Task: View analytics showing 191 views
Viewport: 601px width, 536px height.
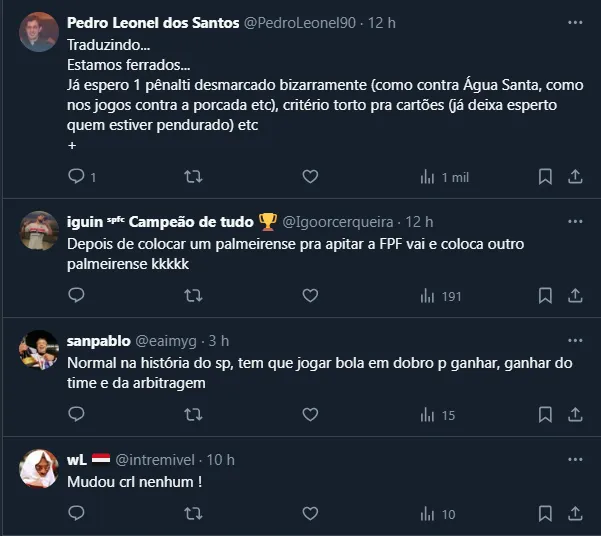Action: 440,296
